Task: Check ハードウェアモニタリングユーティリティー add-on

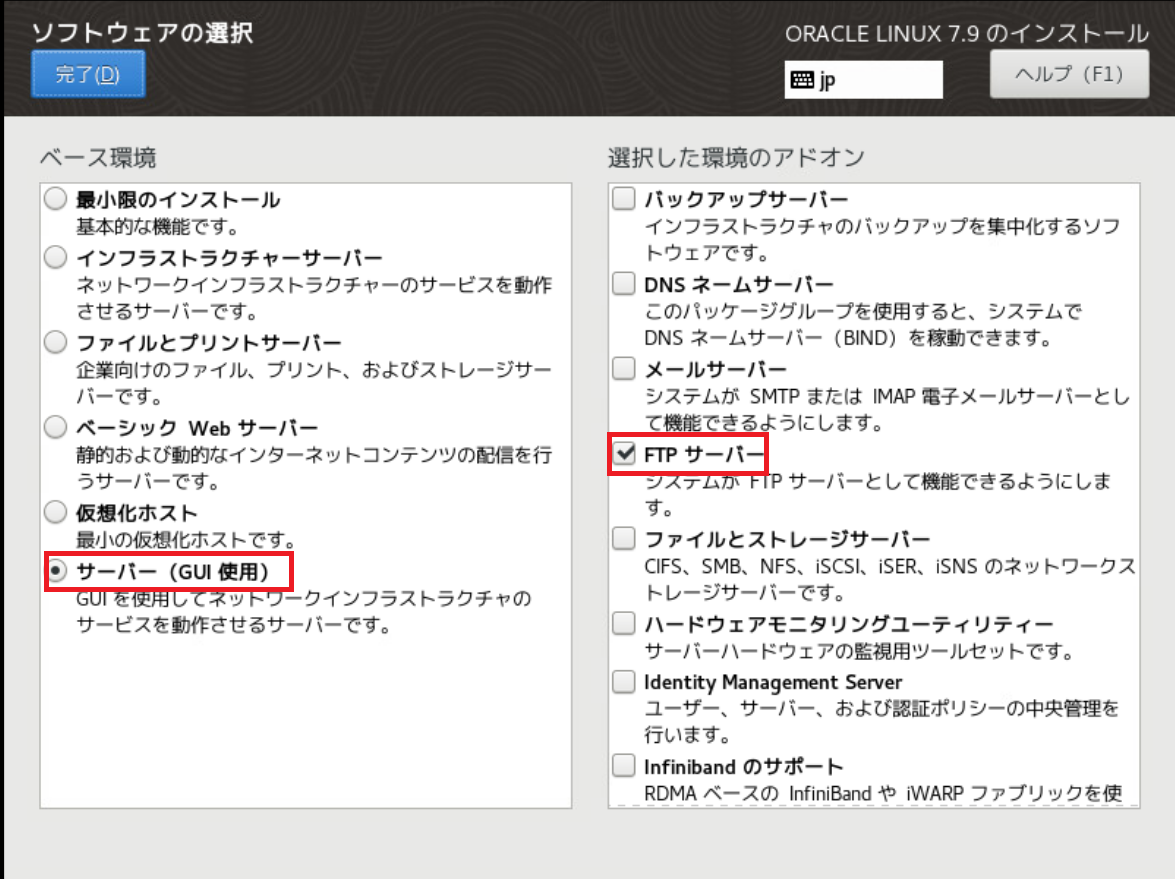Action: point(623,623)
